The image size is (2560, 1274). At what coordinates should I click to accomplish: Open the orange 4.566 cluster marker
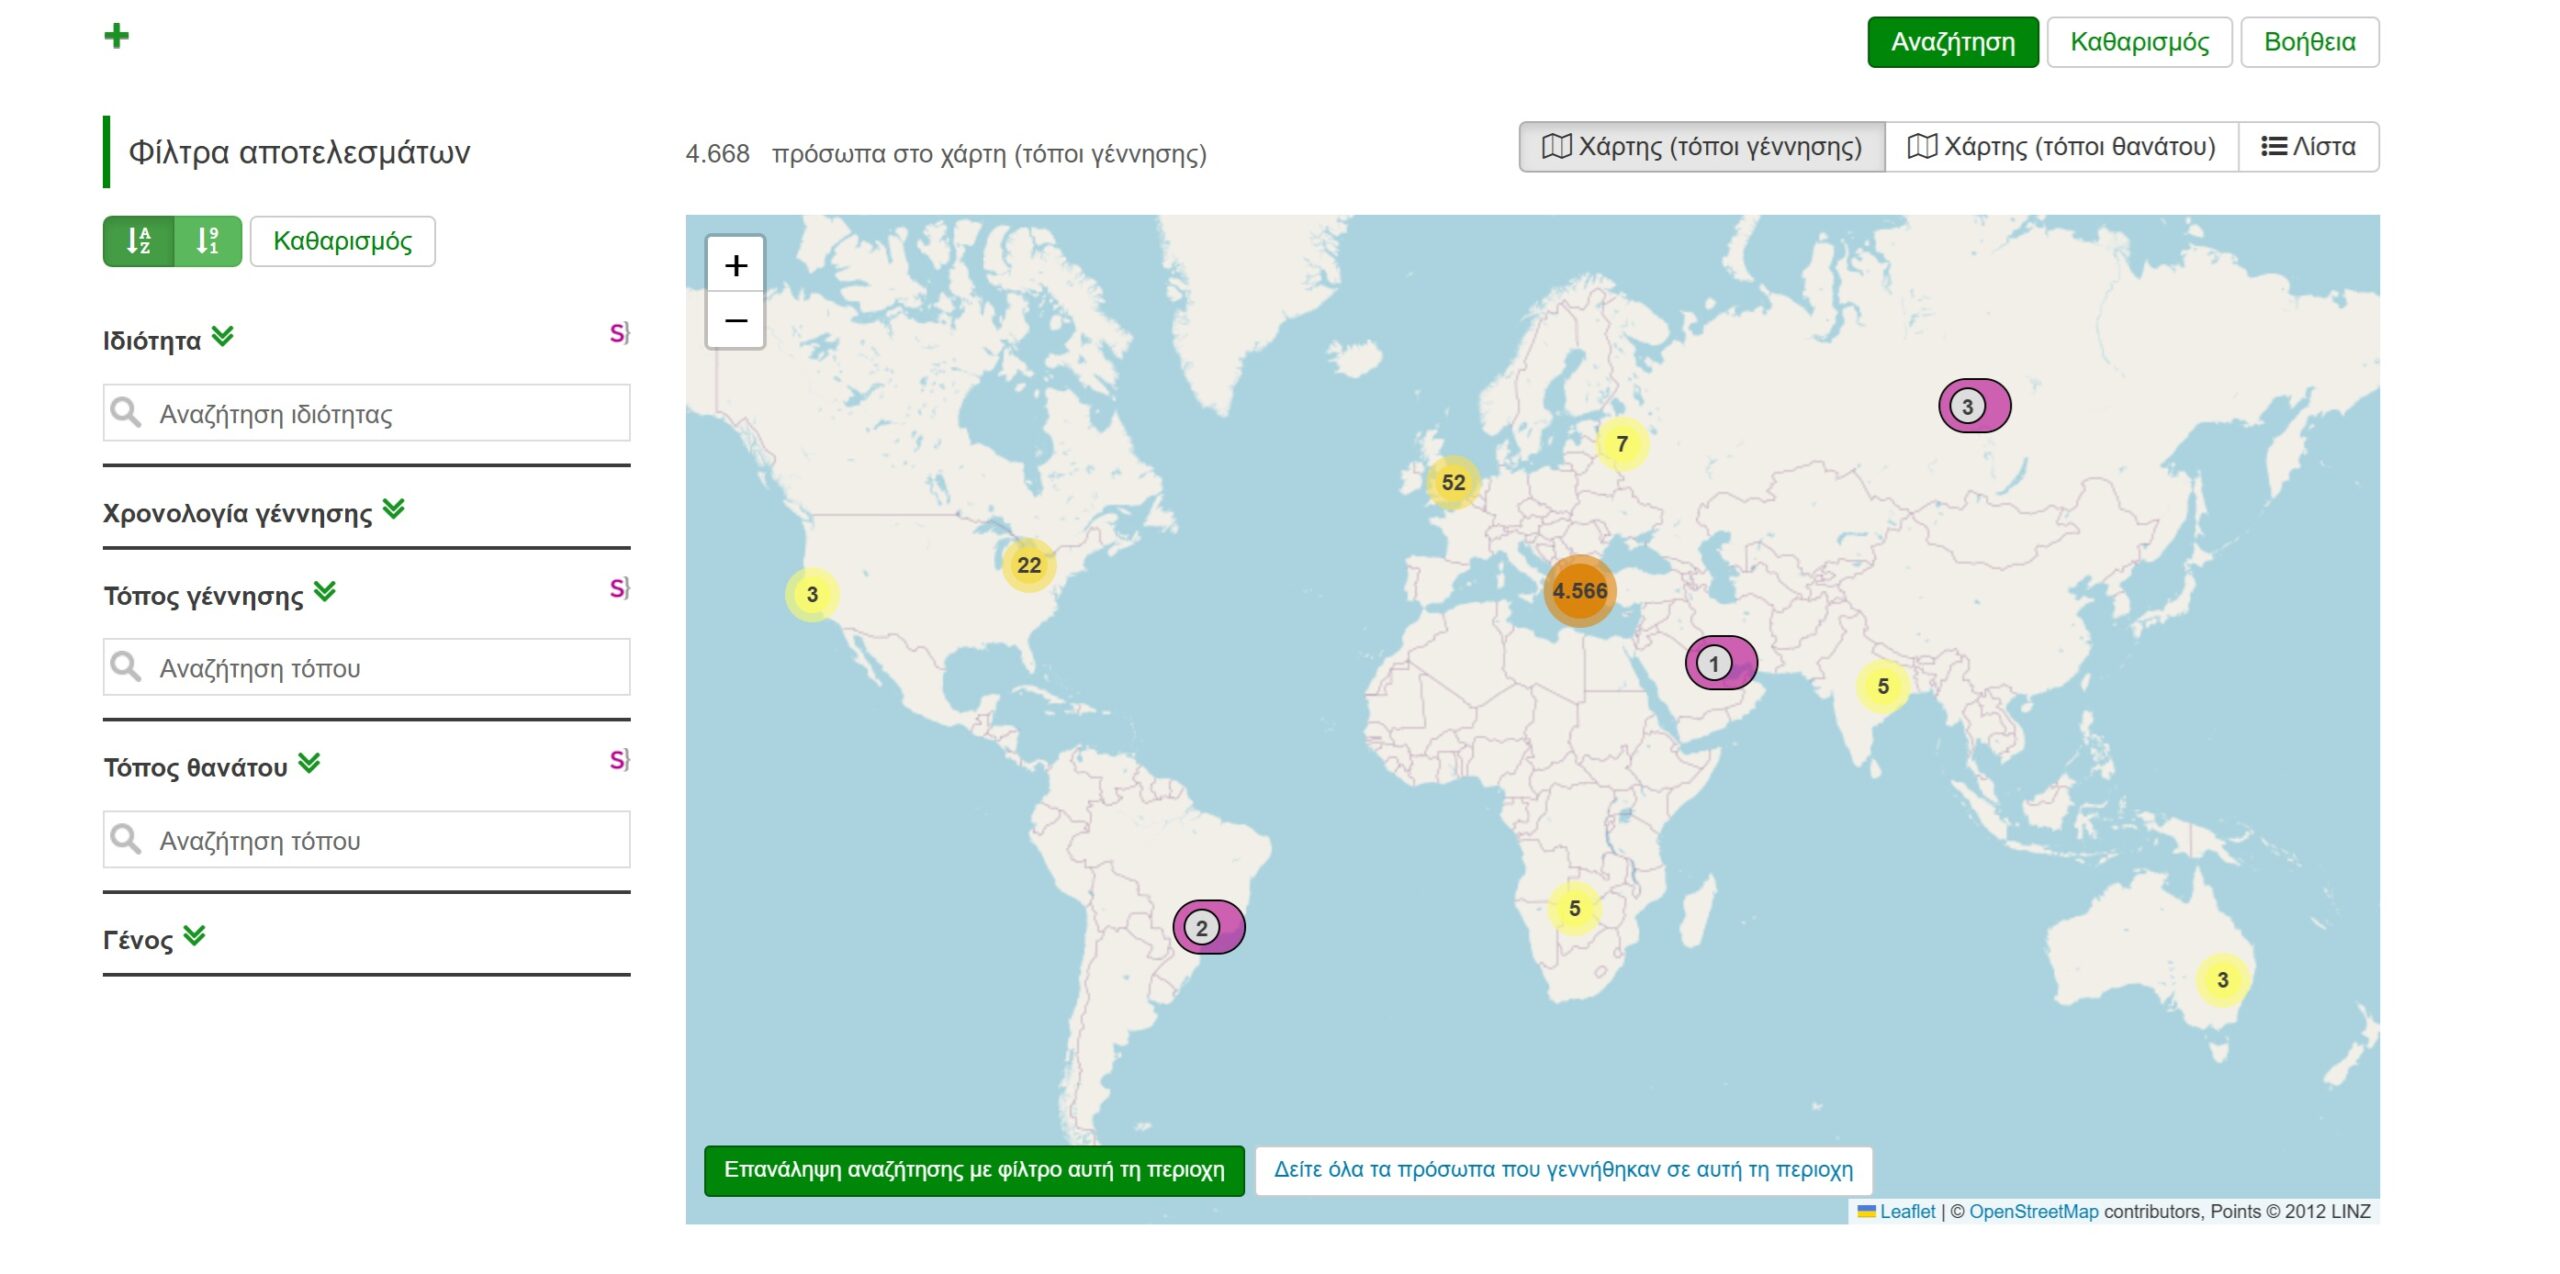tap(1579, 591)
